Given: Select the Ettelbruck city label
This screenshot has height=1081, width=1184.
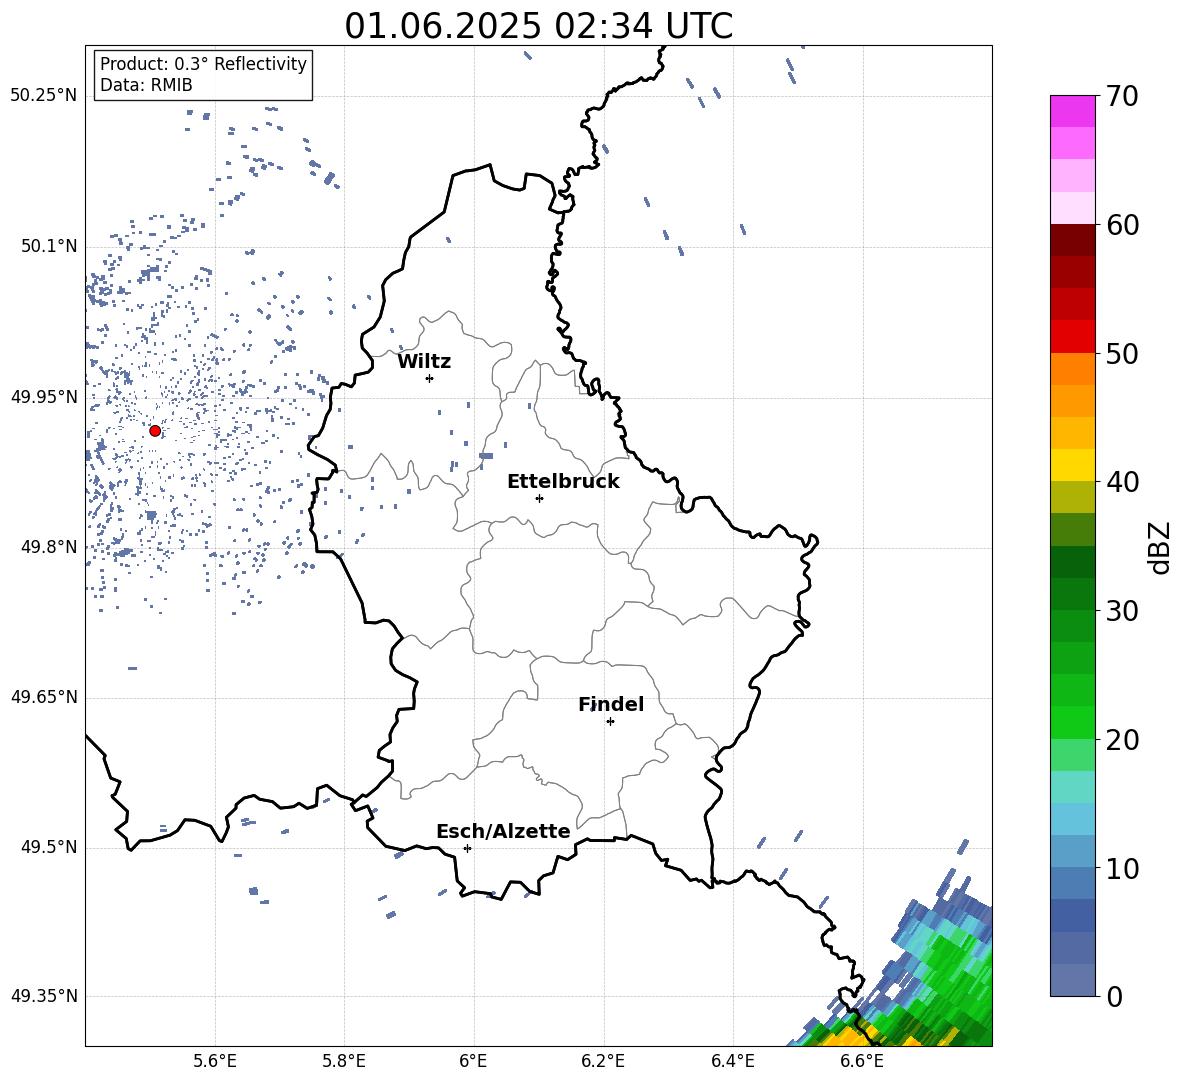Looking at the screenshot, I should coord(563,482).
